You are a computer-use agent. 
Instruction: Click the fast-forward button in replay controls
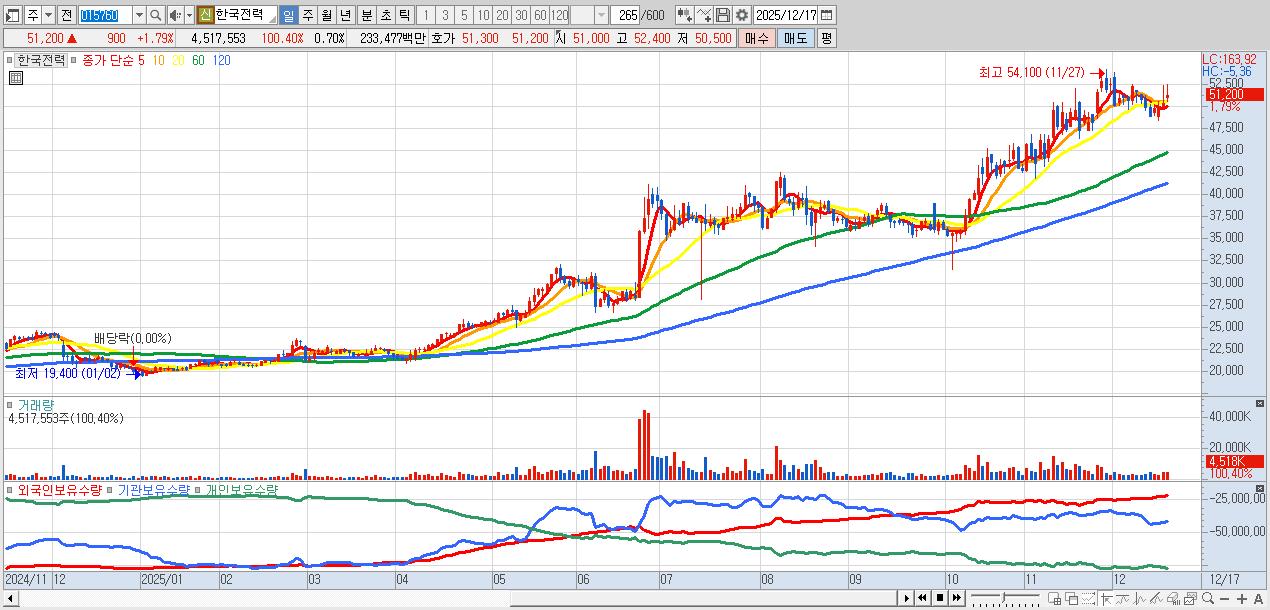957,598
